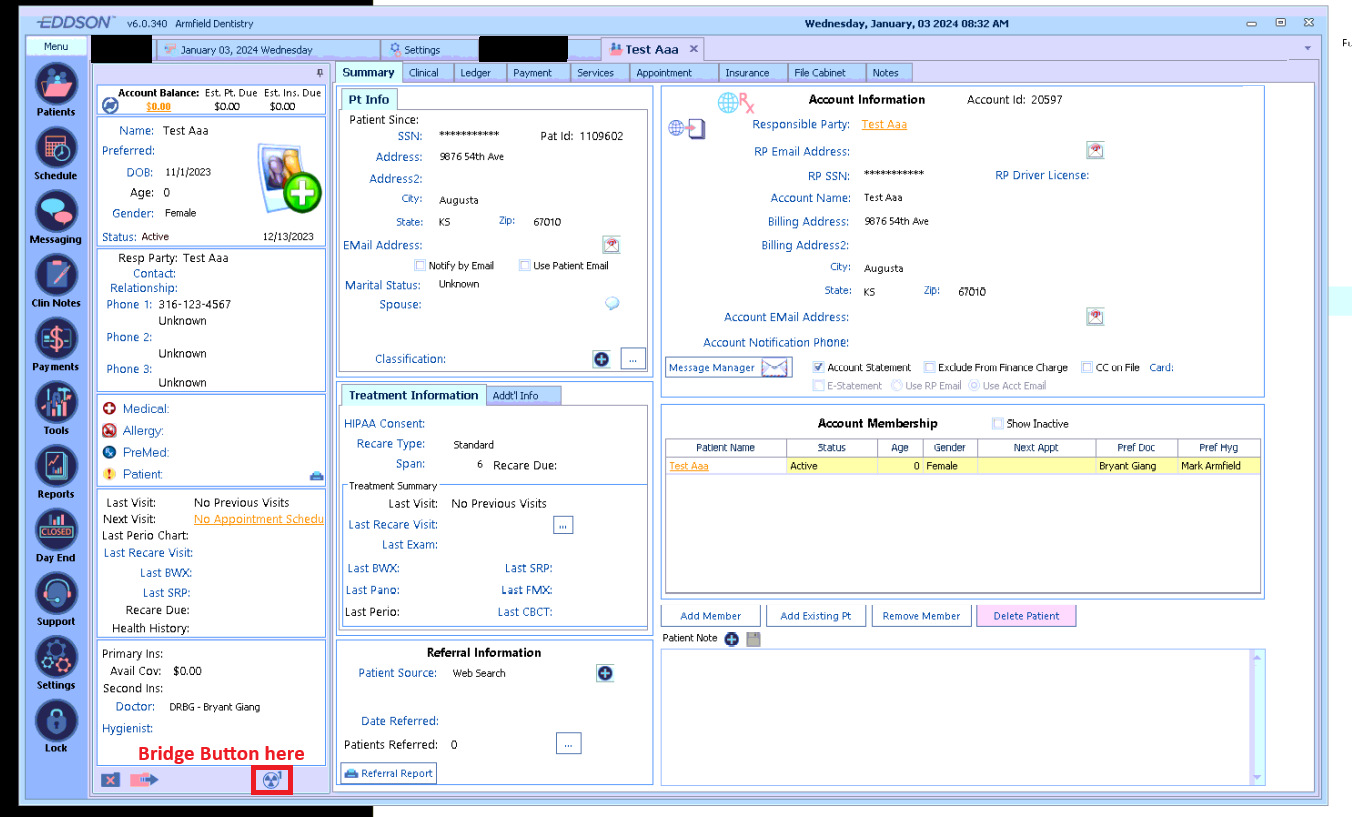The height and width of the screenshot is (817, 1352).
Task: Open the Patients Referred ellipsis button
Action: 568,744
